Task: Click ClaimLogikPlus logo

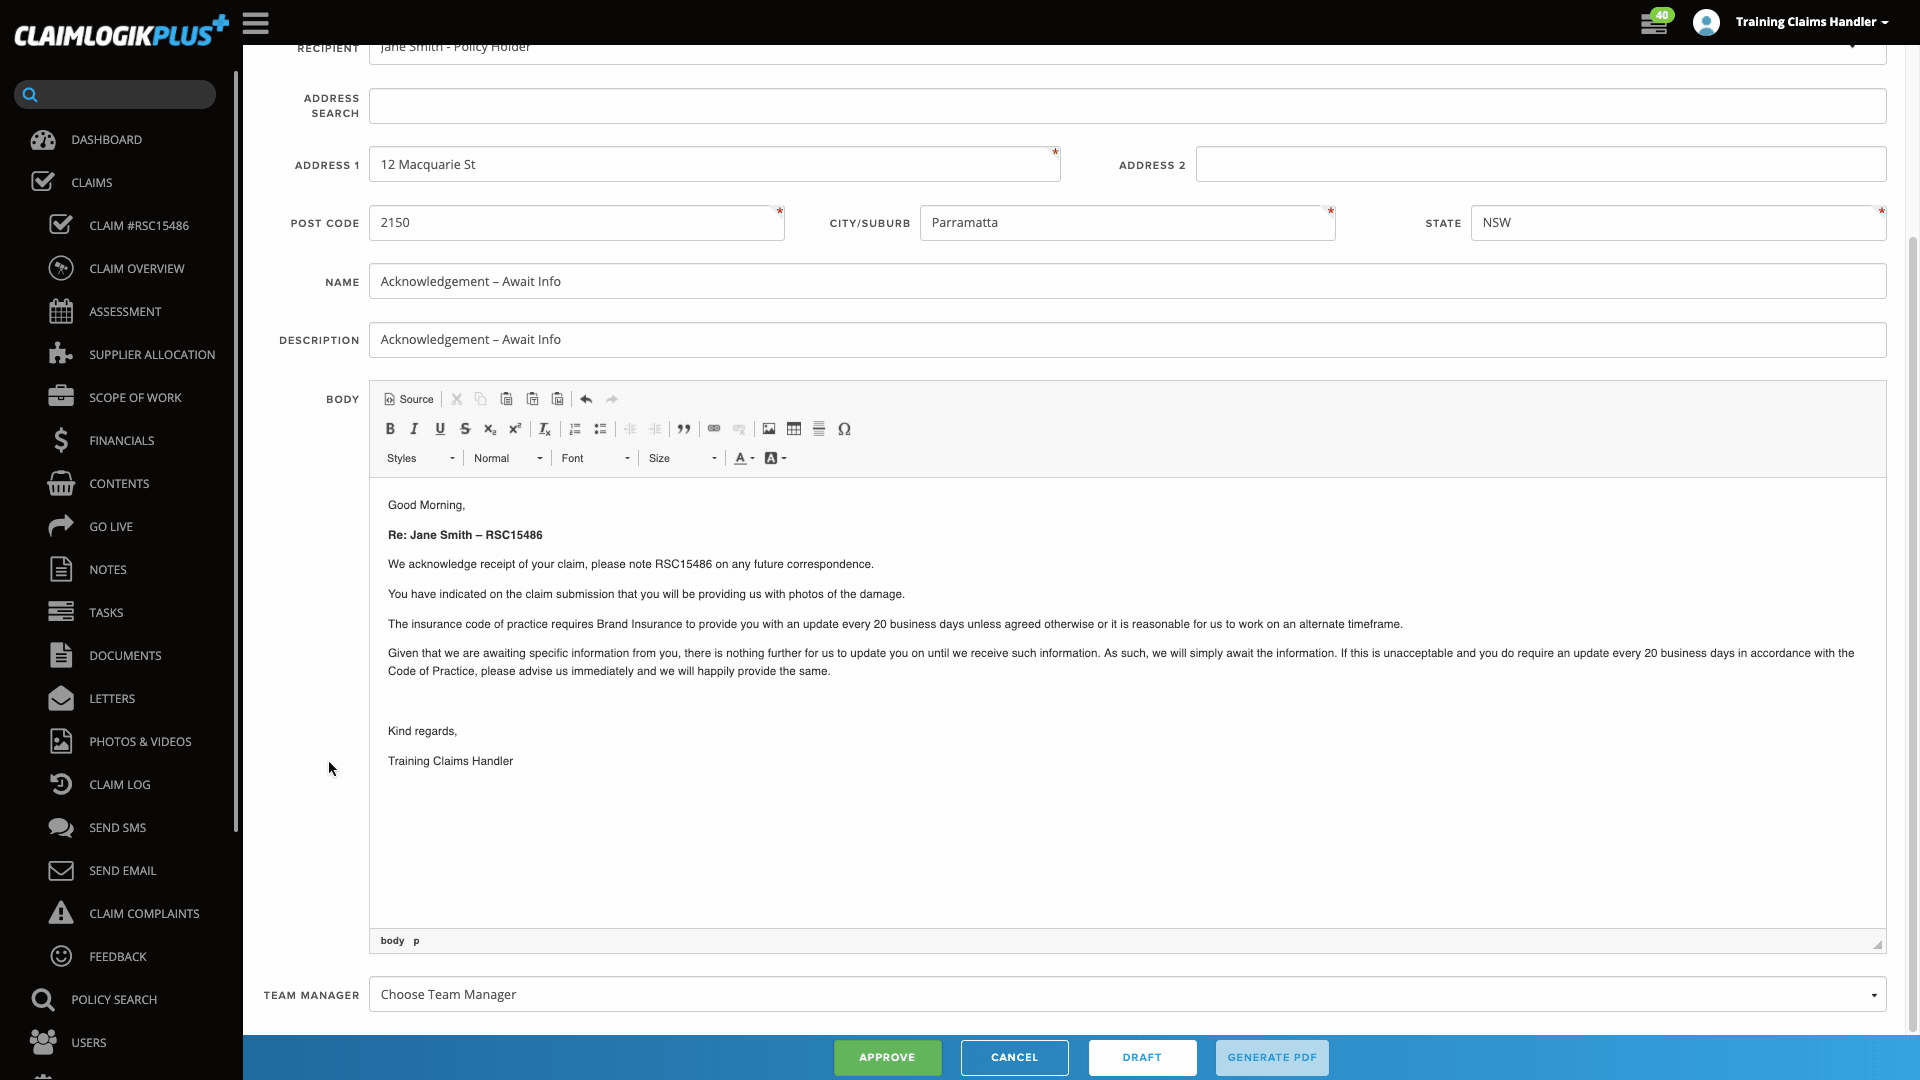Action: point(121,32)
